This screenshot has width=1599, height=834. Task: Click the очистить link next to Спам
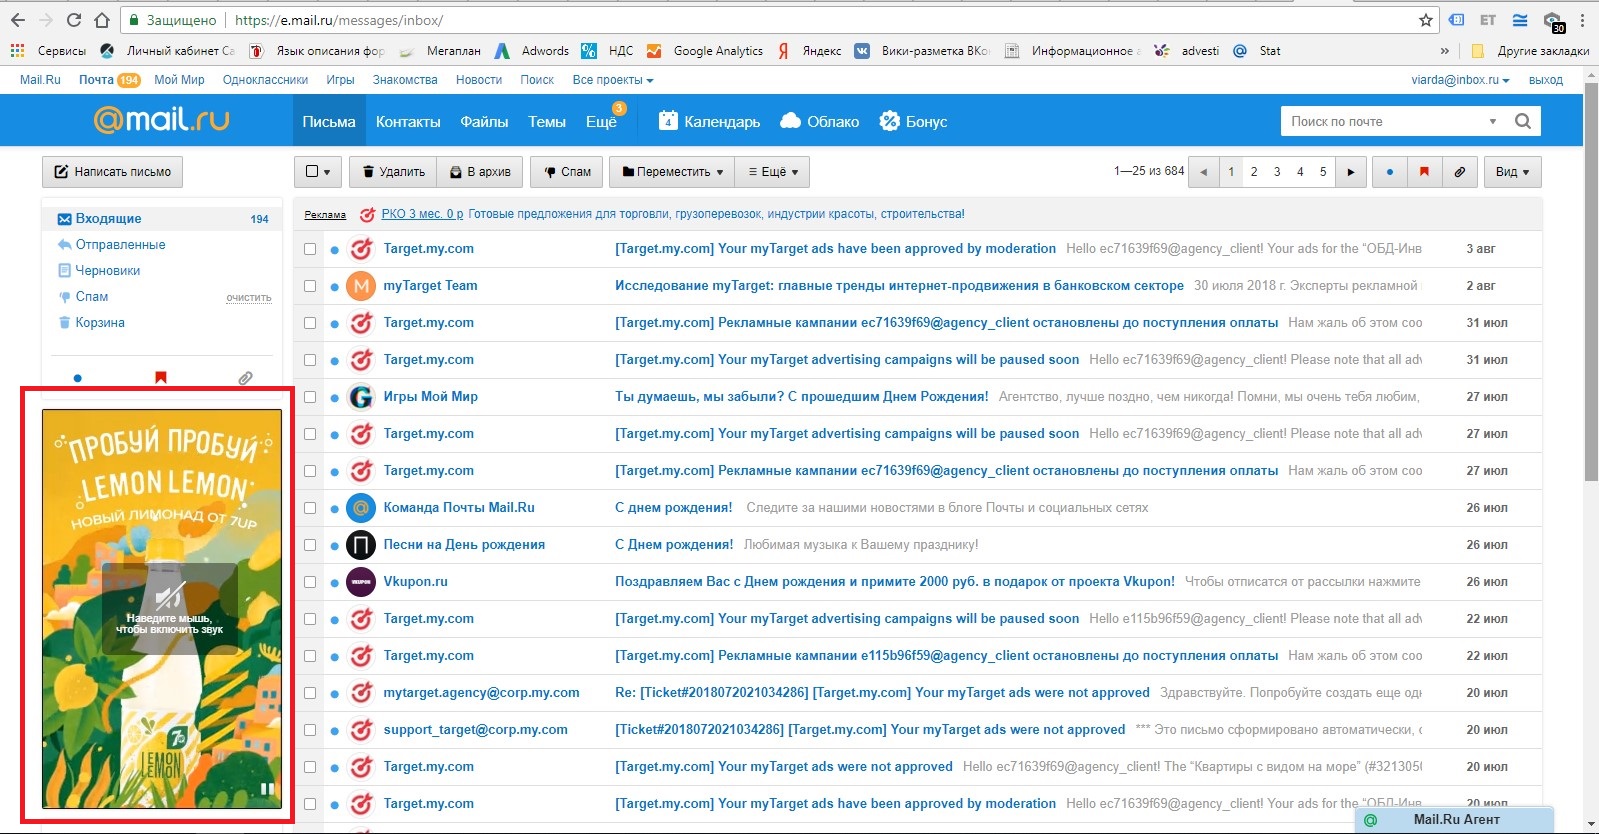[x=249, y=298]
